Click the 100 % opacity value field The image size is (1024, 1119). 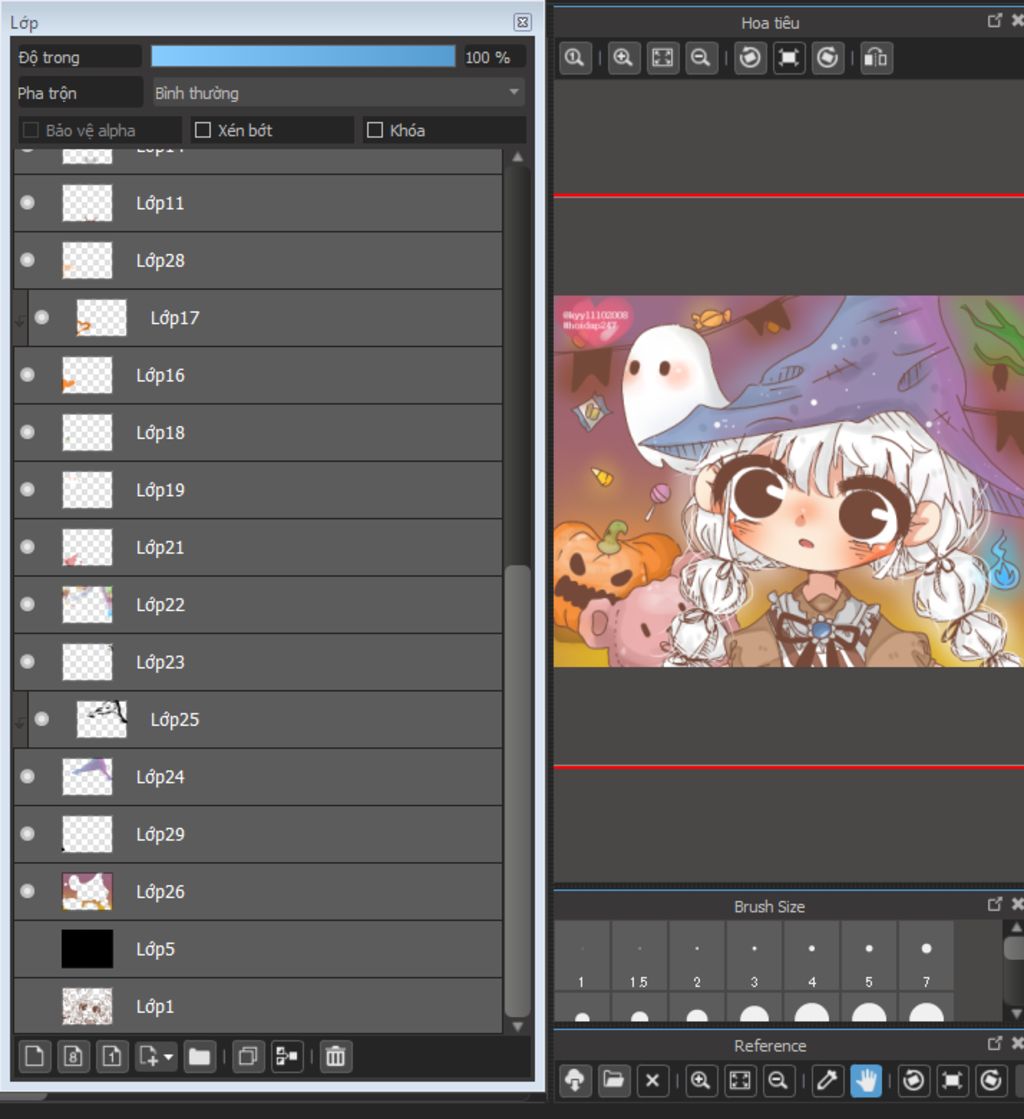pyautogui.click(x=494, y=57)
